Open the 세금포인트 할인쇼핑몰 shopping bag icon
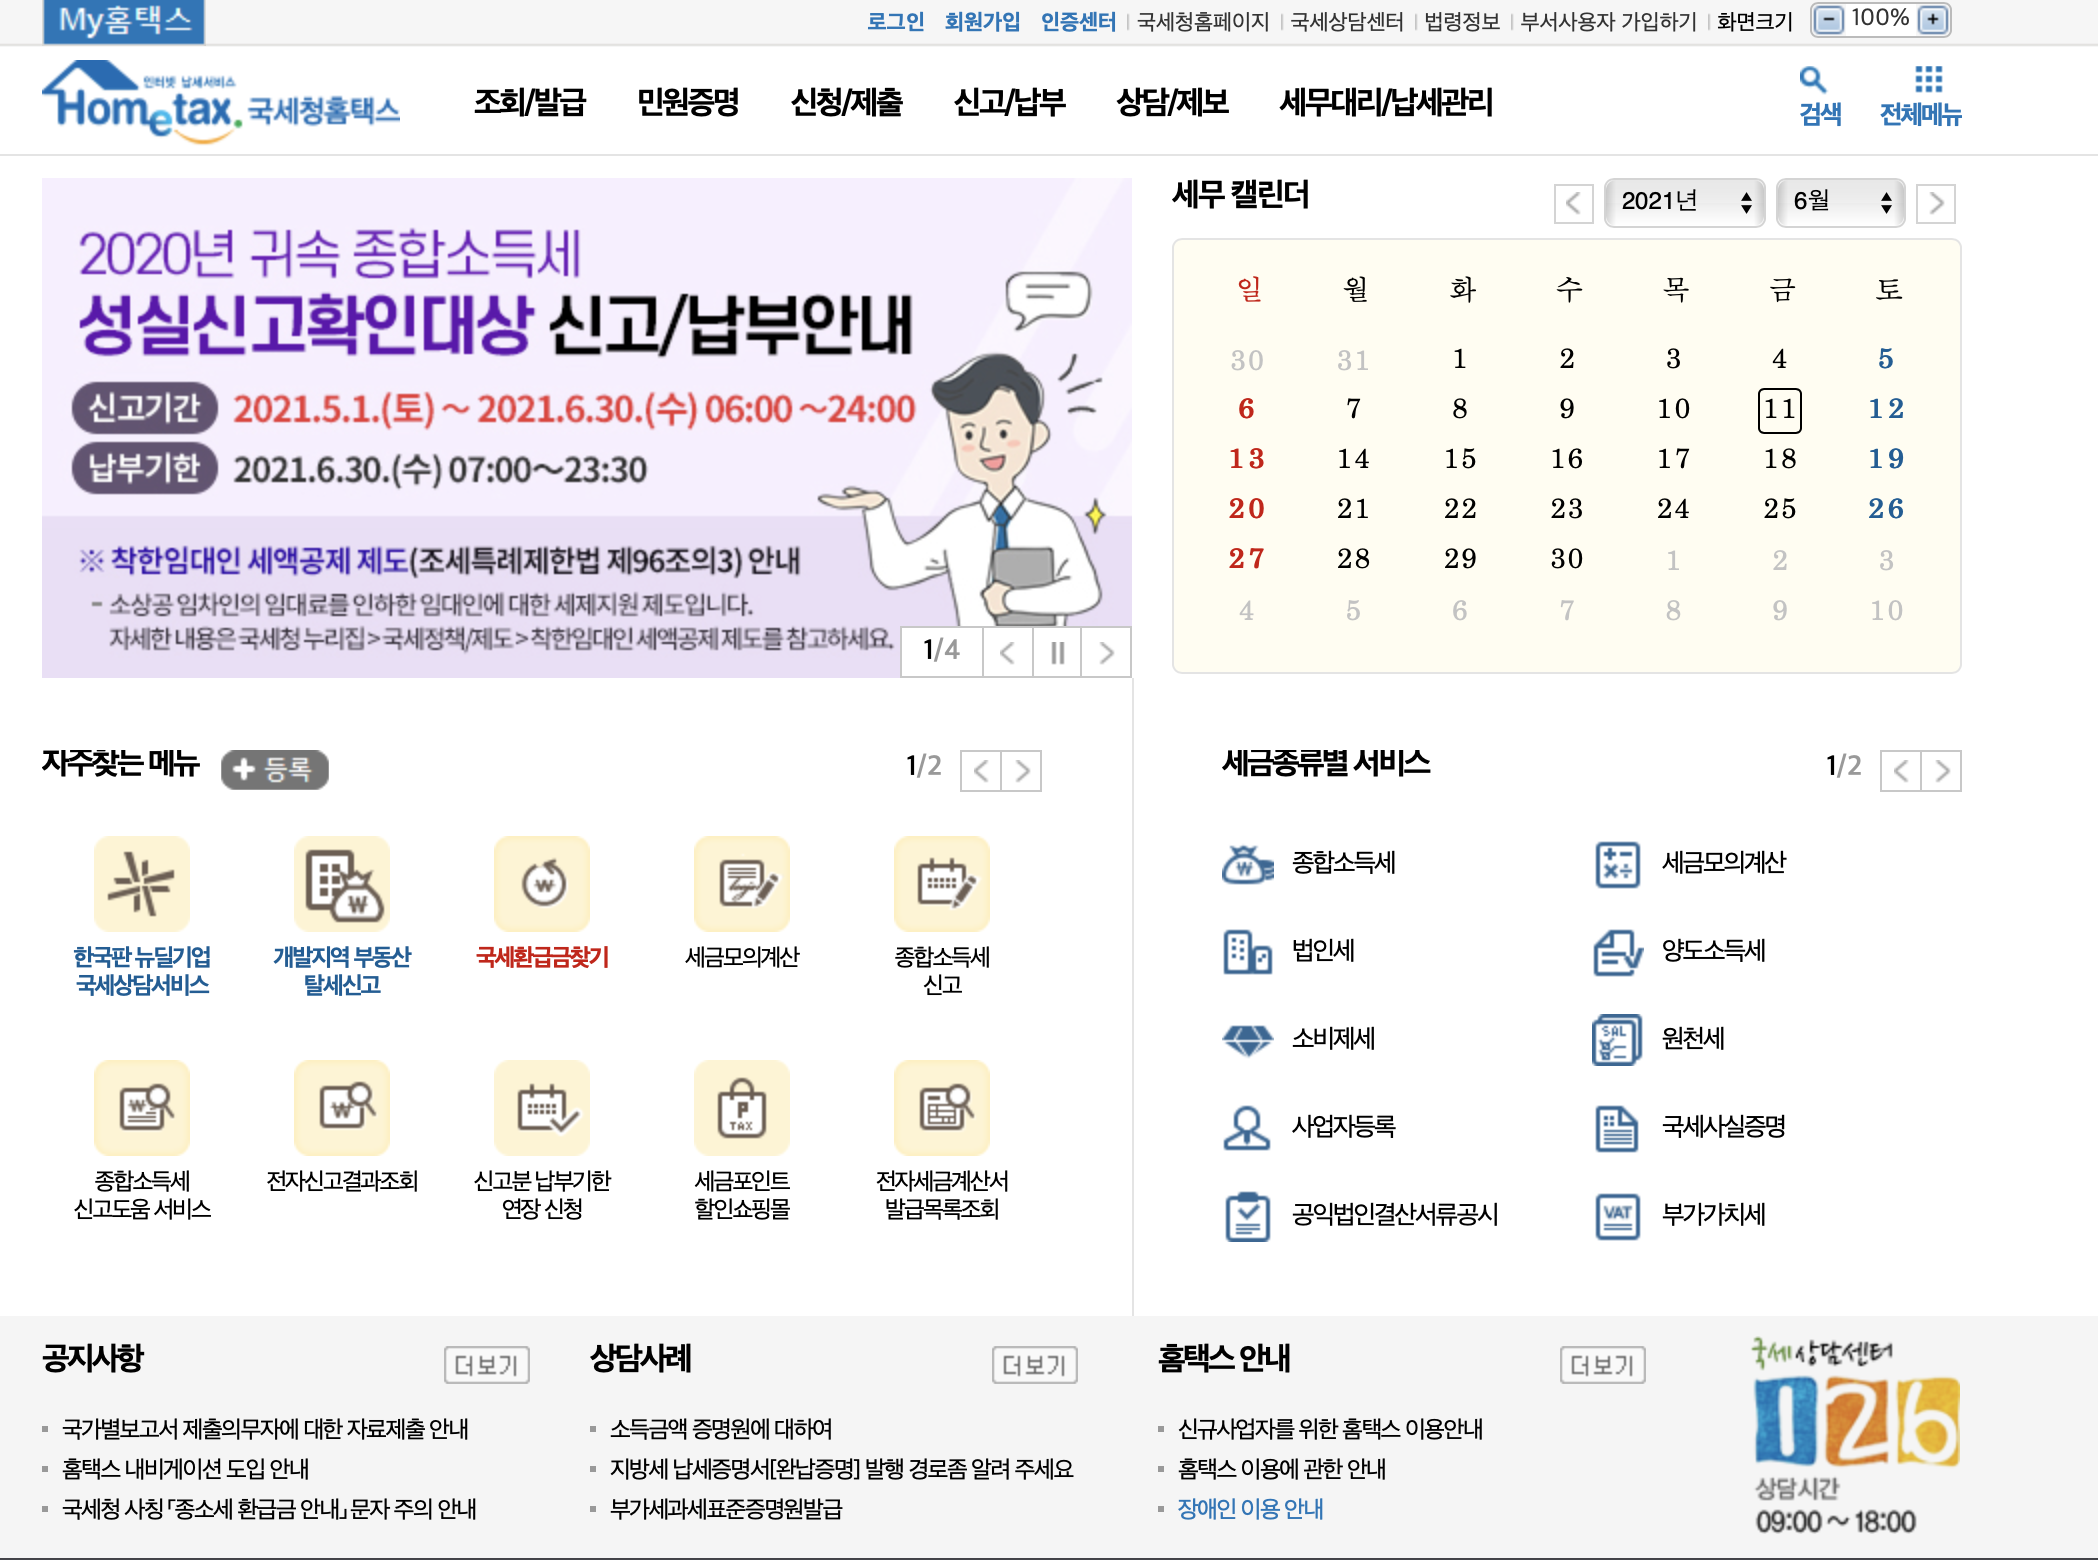 742,1108
